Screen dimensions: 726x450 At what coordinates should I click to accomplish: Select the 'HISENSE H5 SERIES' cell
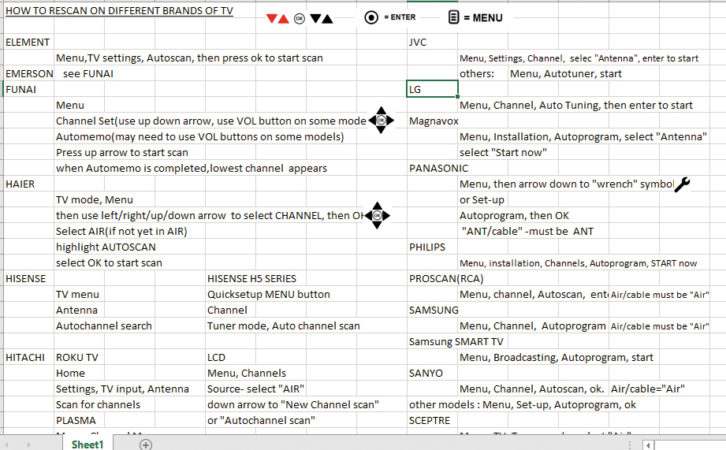click(x=251, y=279)
